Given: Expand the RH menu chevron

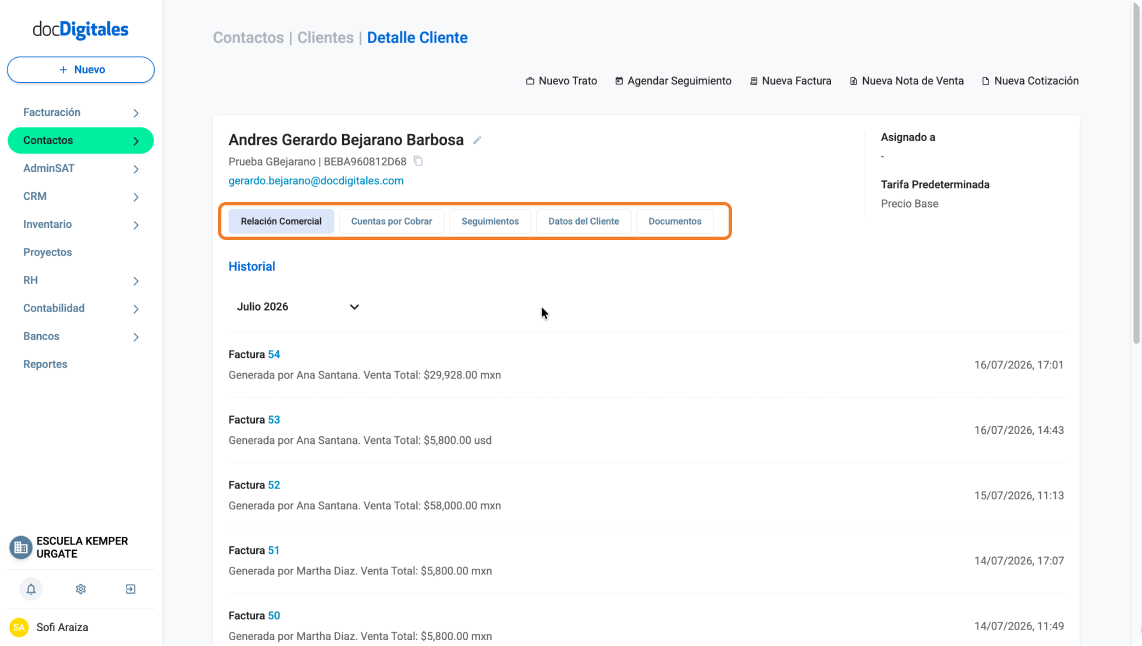Looking at the screenshot, I should 136,281.
